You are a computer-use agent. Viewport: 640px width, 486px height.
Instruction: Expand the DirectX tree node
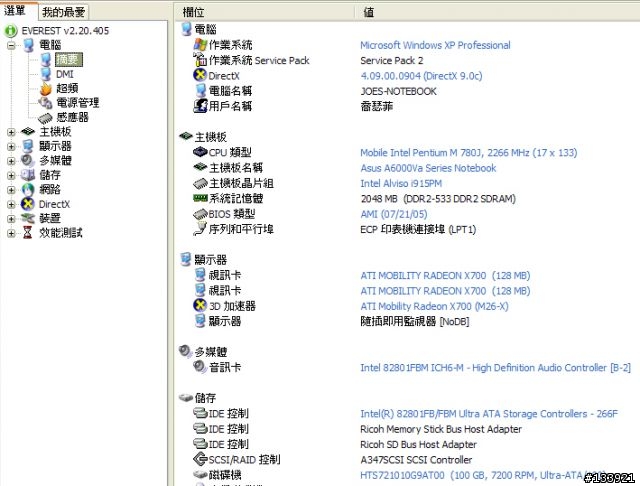[11, 204]
